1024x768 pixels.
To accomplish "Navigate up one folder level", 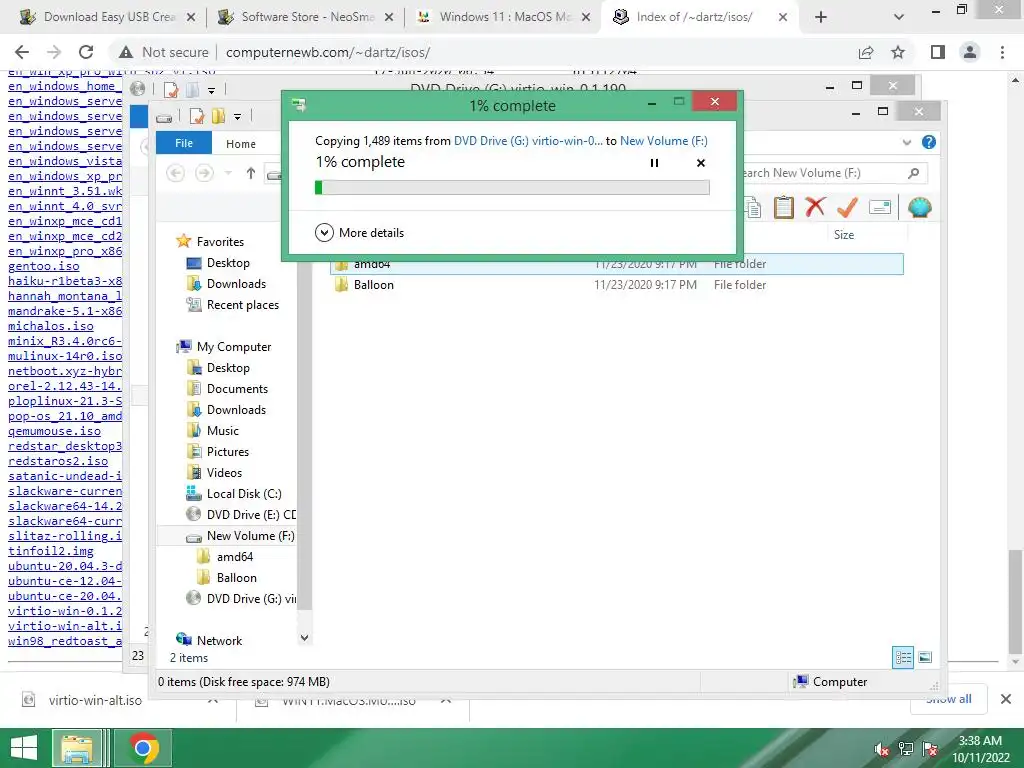I will 251,173.
